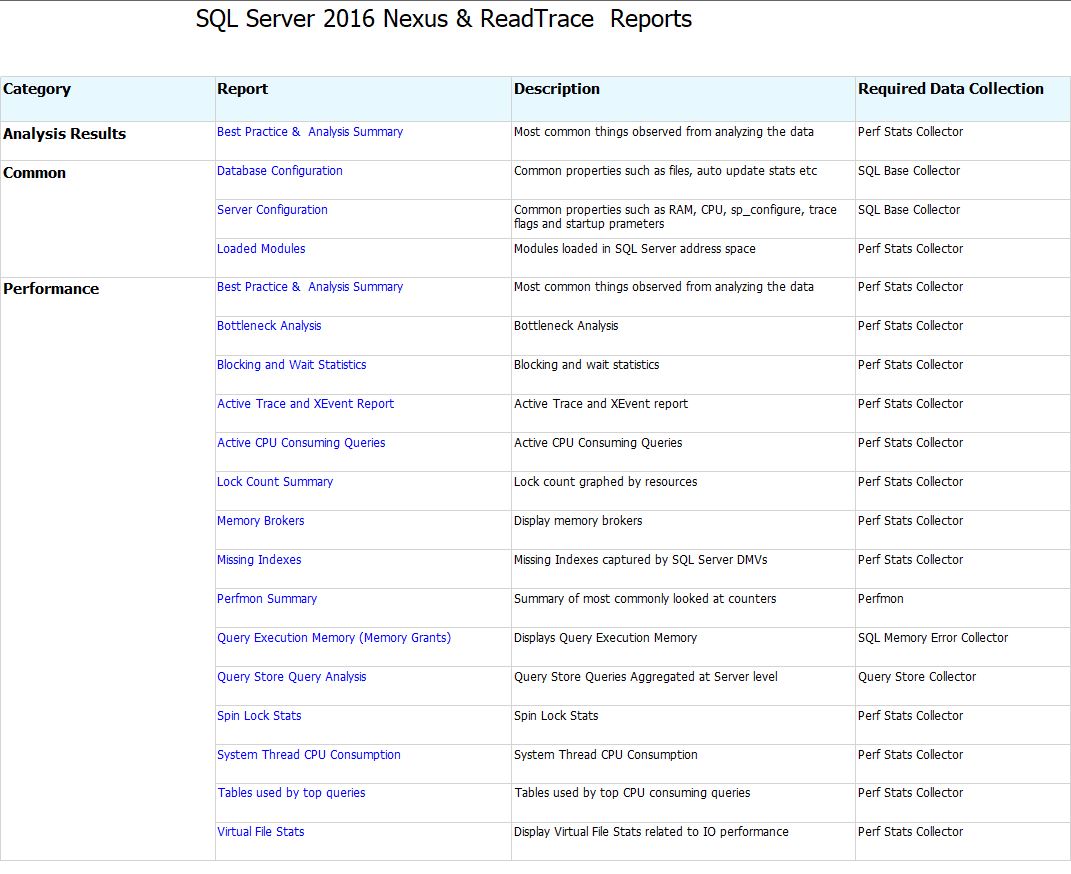This screenshot has width=1071, height=874.
Task: Click the Server Configuration description about RAM, CPU, sp_configure
Action: click(x=676, y=216)
